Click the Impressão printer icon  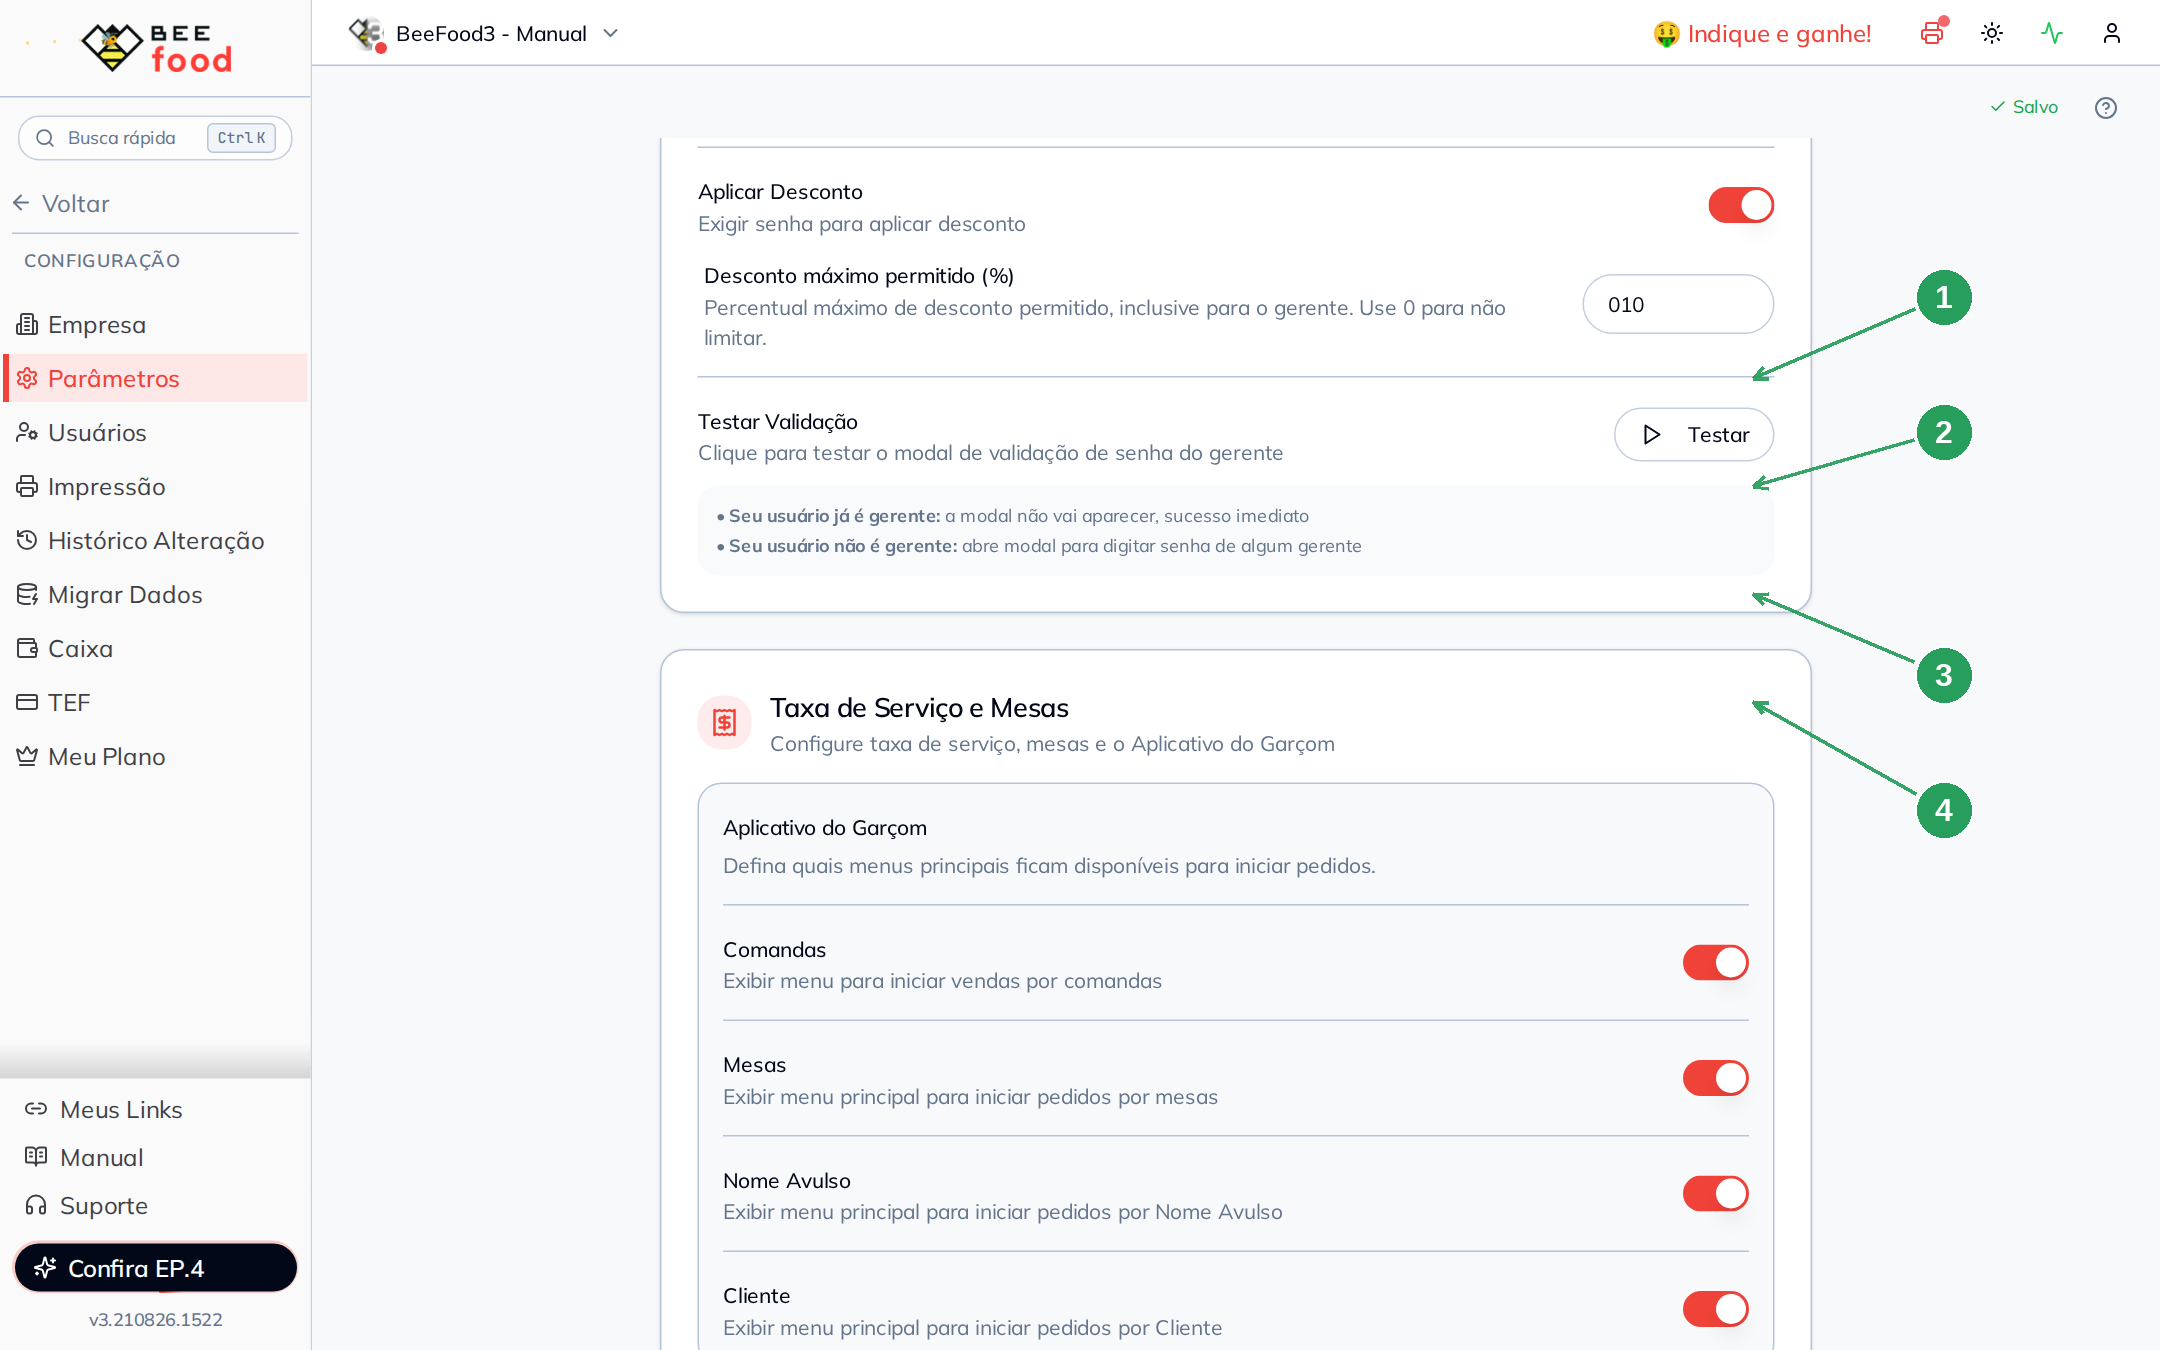tap(27, 486)
